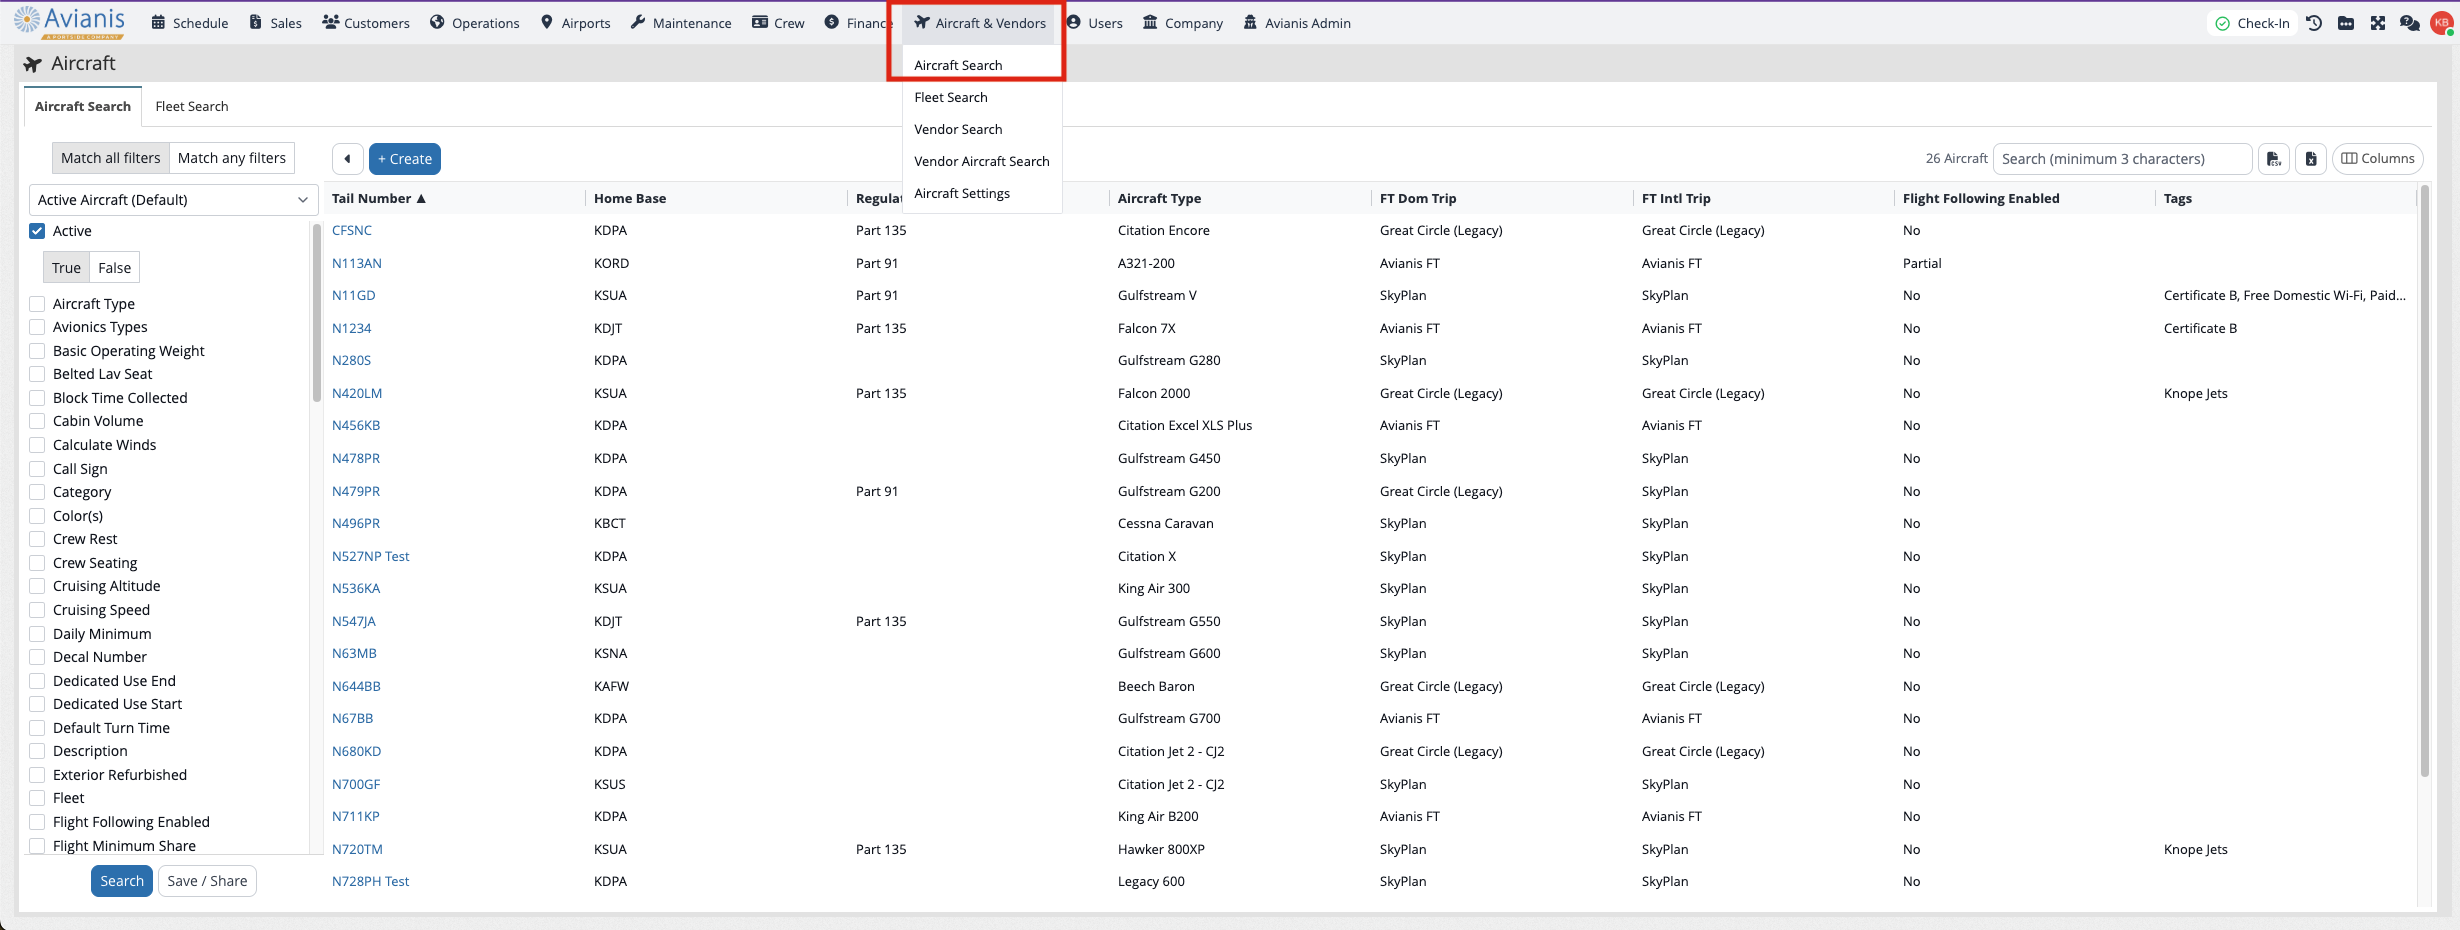The image size is (2460, 930).
Task: Collapse the filter panel with the left arrow
Action: click(347, 159)
